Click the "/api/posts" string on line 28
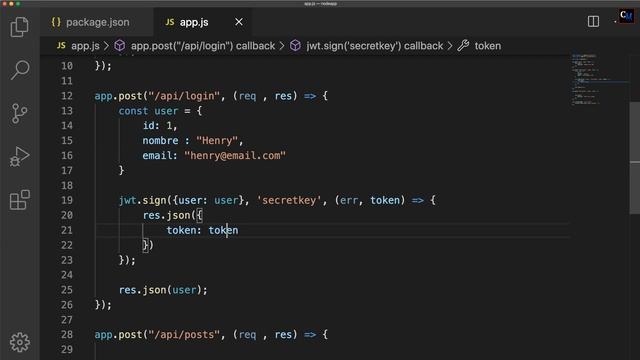Image resolution: width=640 pixels, height=360 pixels. click(x=184, y=335)
